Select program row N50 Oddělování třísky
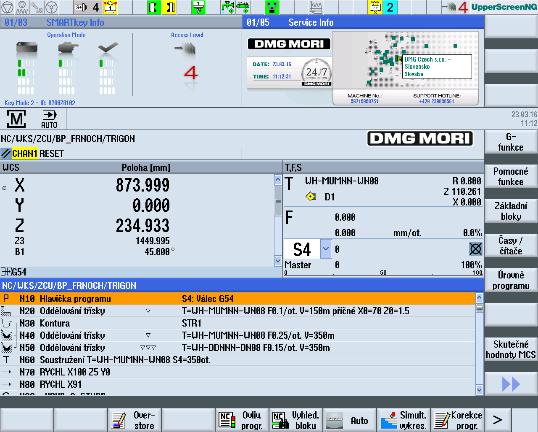This screenshot has height=432, width=538. (x=237, y=348)
